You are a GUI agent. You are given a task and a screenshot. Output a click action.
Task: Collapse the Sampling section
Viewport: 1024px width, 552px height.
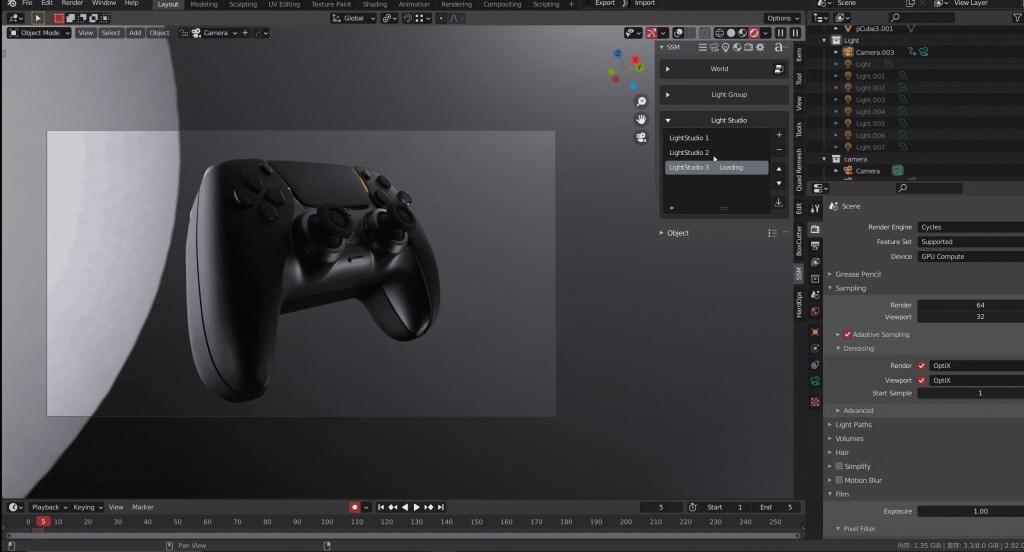click(850, 288)
